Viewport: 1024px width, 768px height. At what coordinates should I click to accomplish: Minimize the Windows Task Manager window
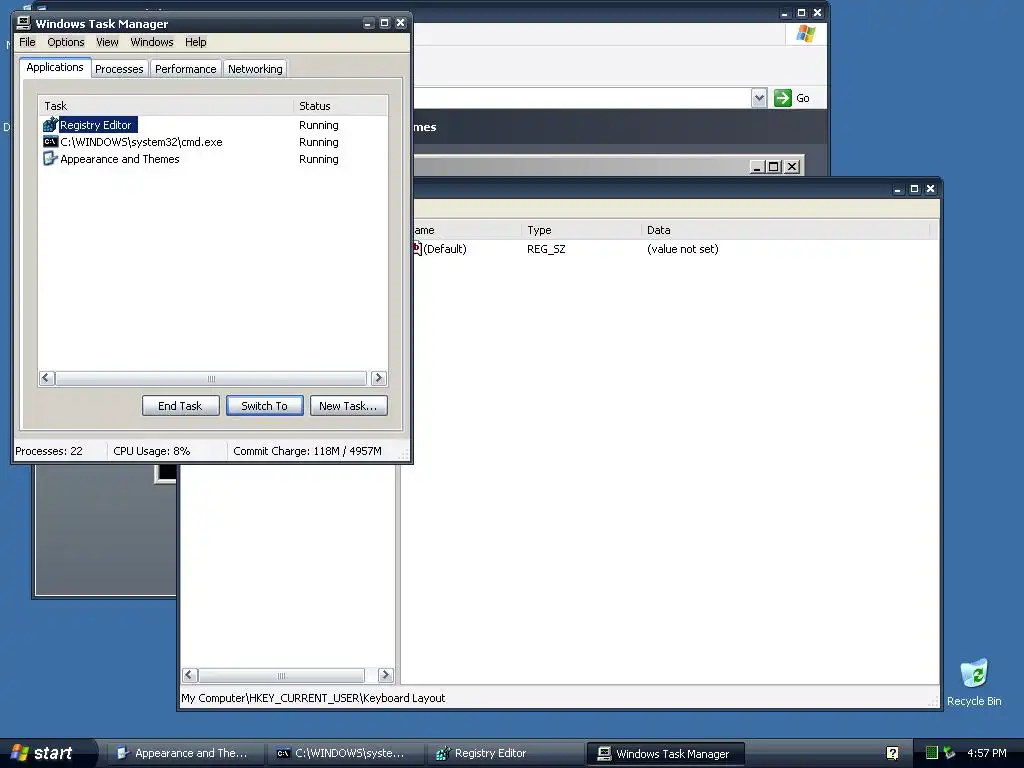[368, 23]
